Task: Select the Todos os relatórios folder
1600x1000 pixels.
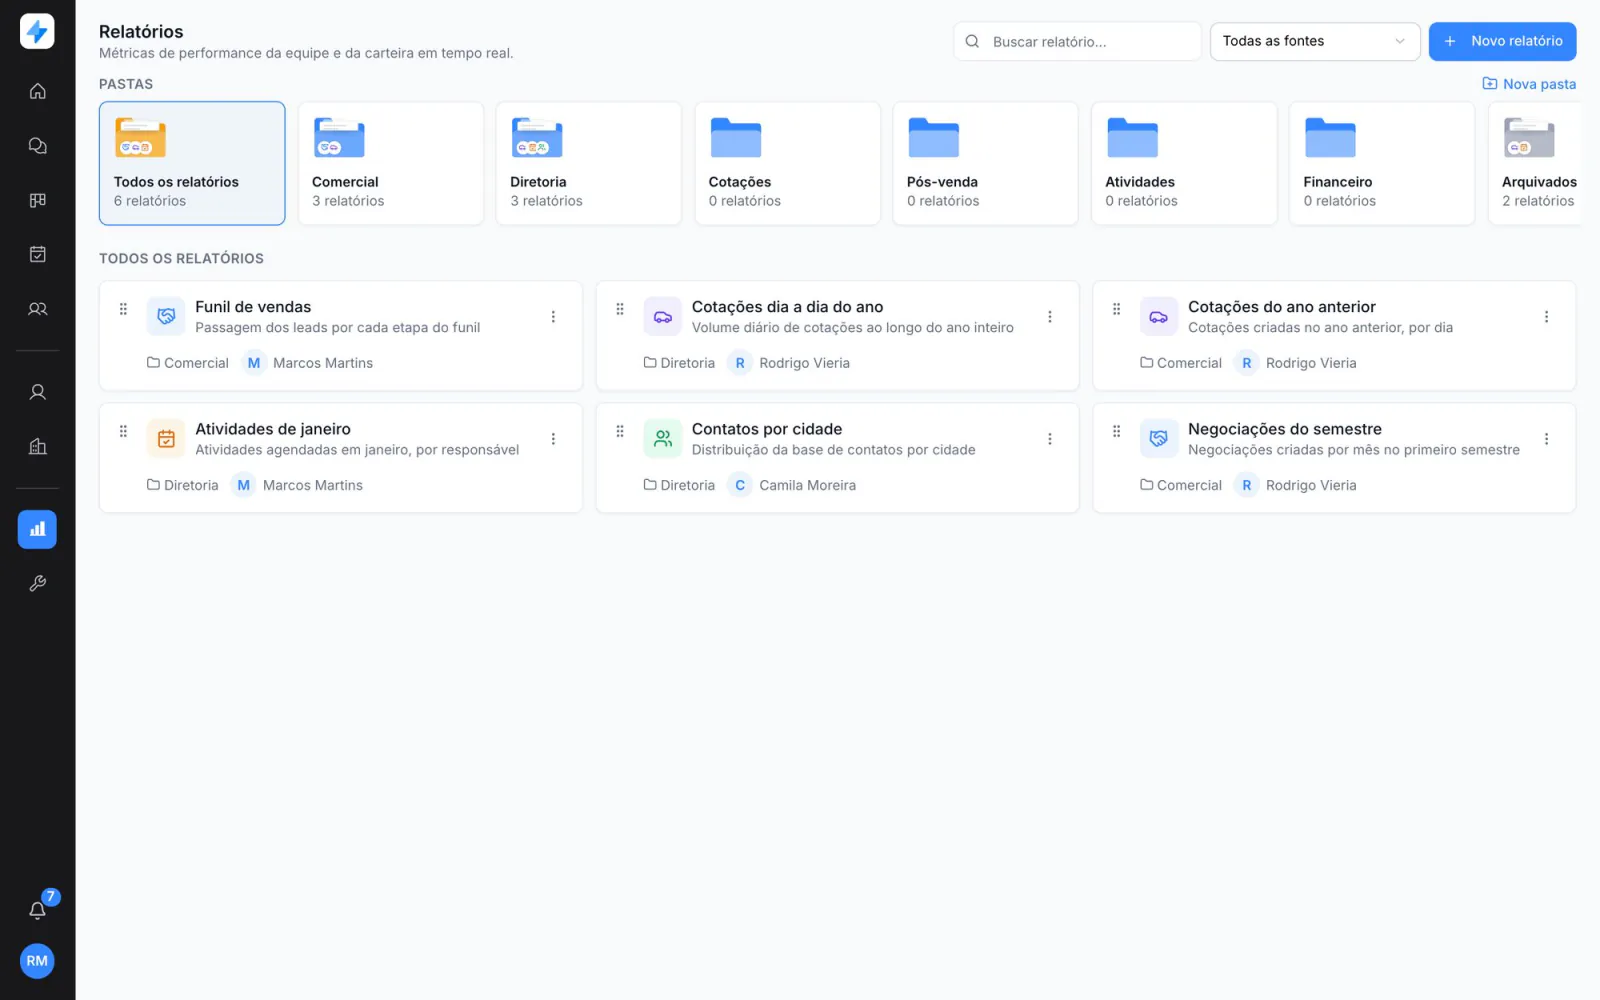Action: (192, 163)
